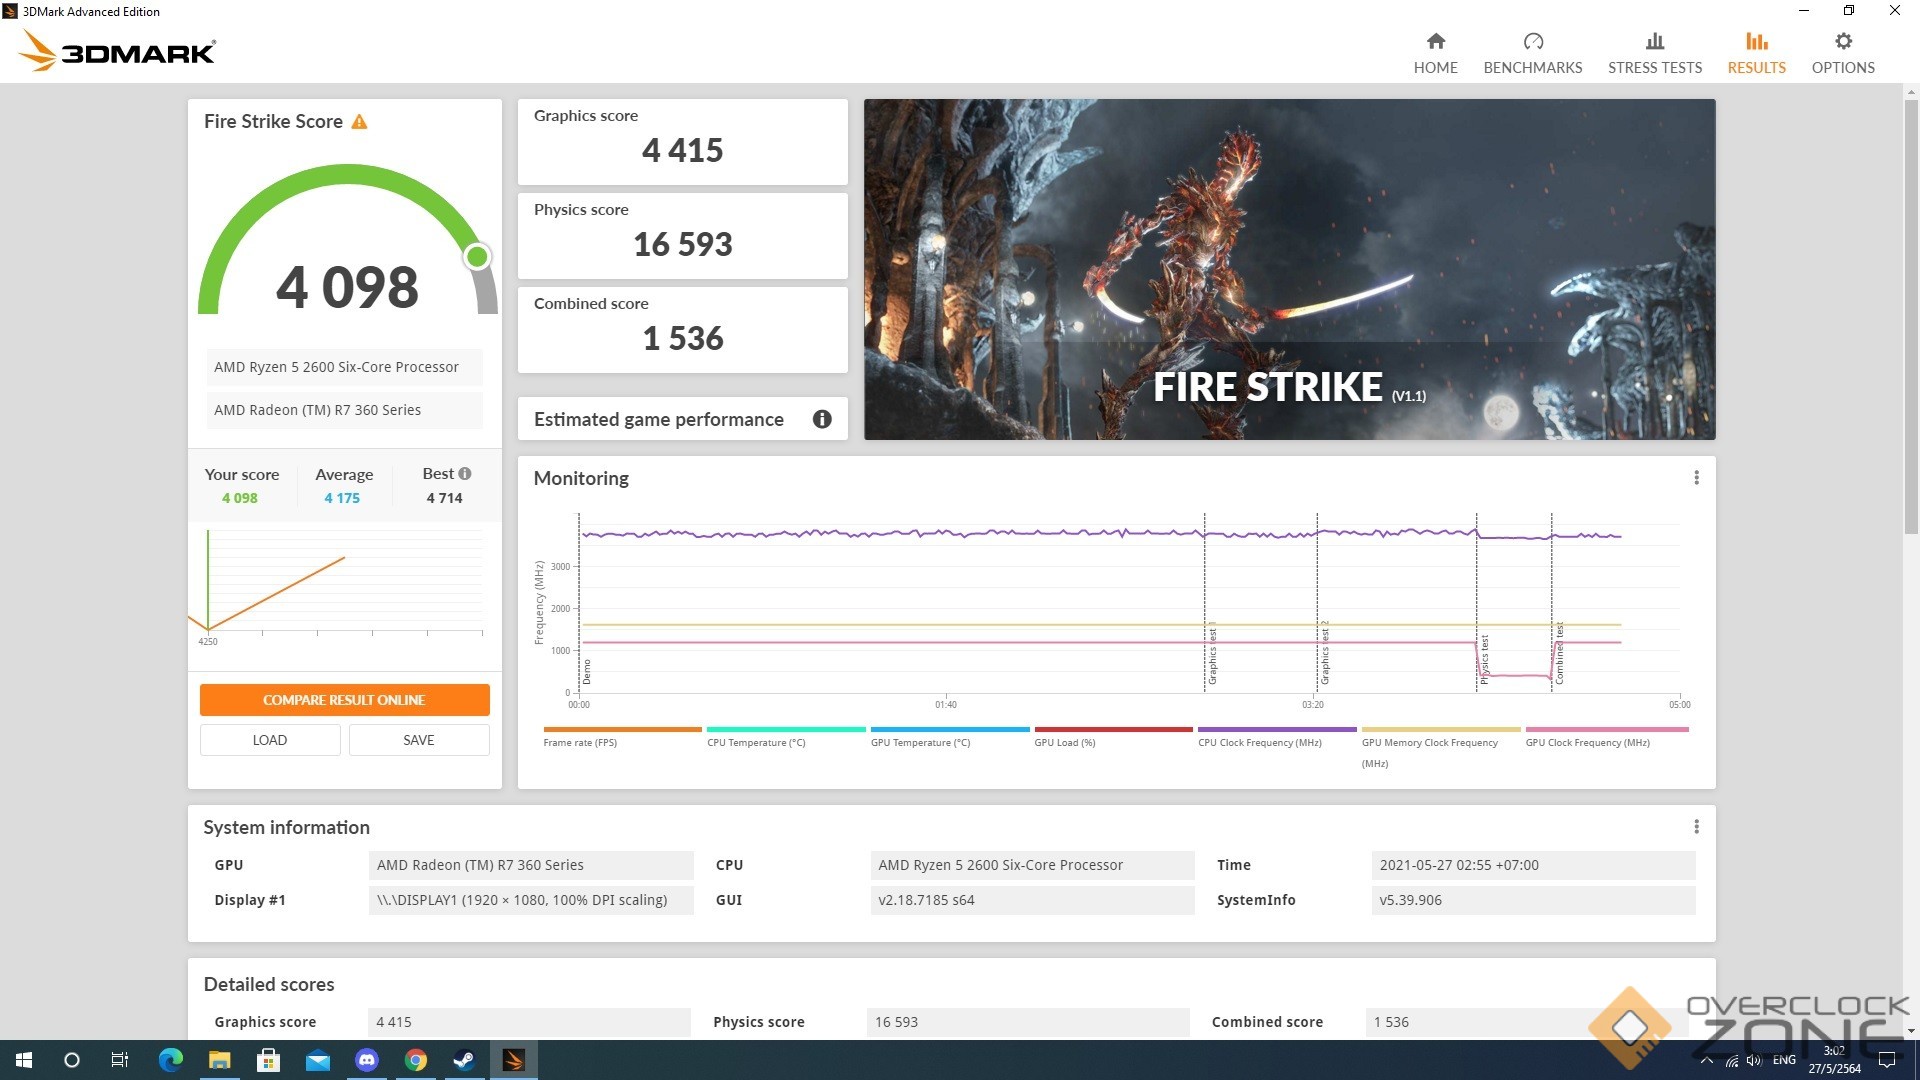This screenshot has height=1080, width=1920.
Task: Toggle the CPU Temperature legend series
Action: click(x=756, y=742)
